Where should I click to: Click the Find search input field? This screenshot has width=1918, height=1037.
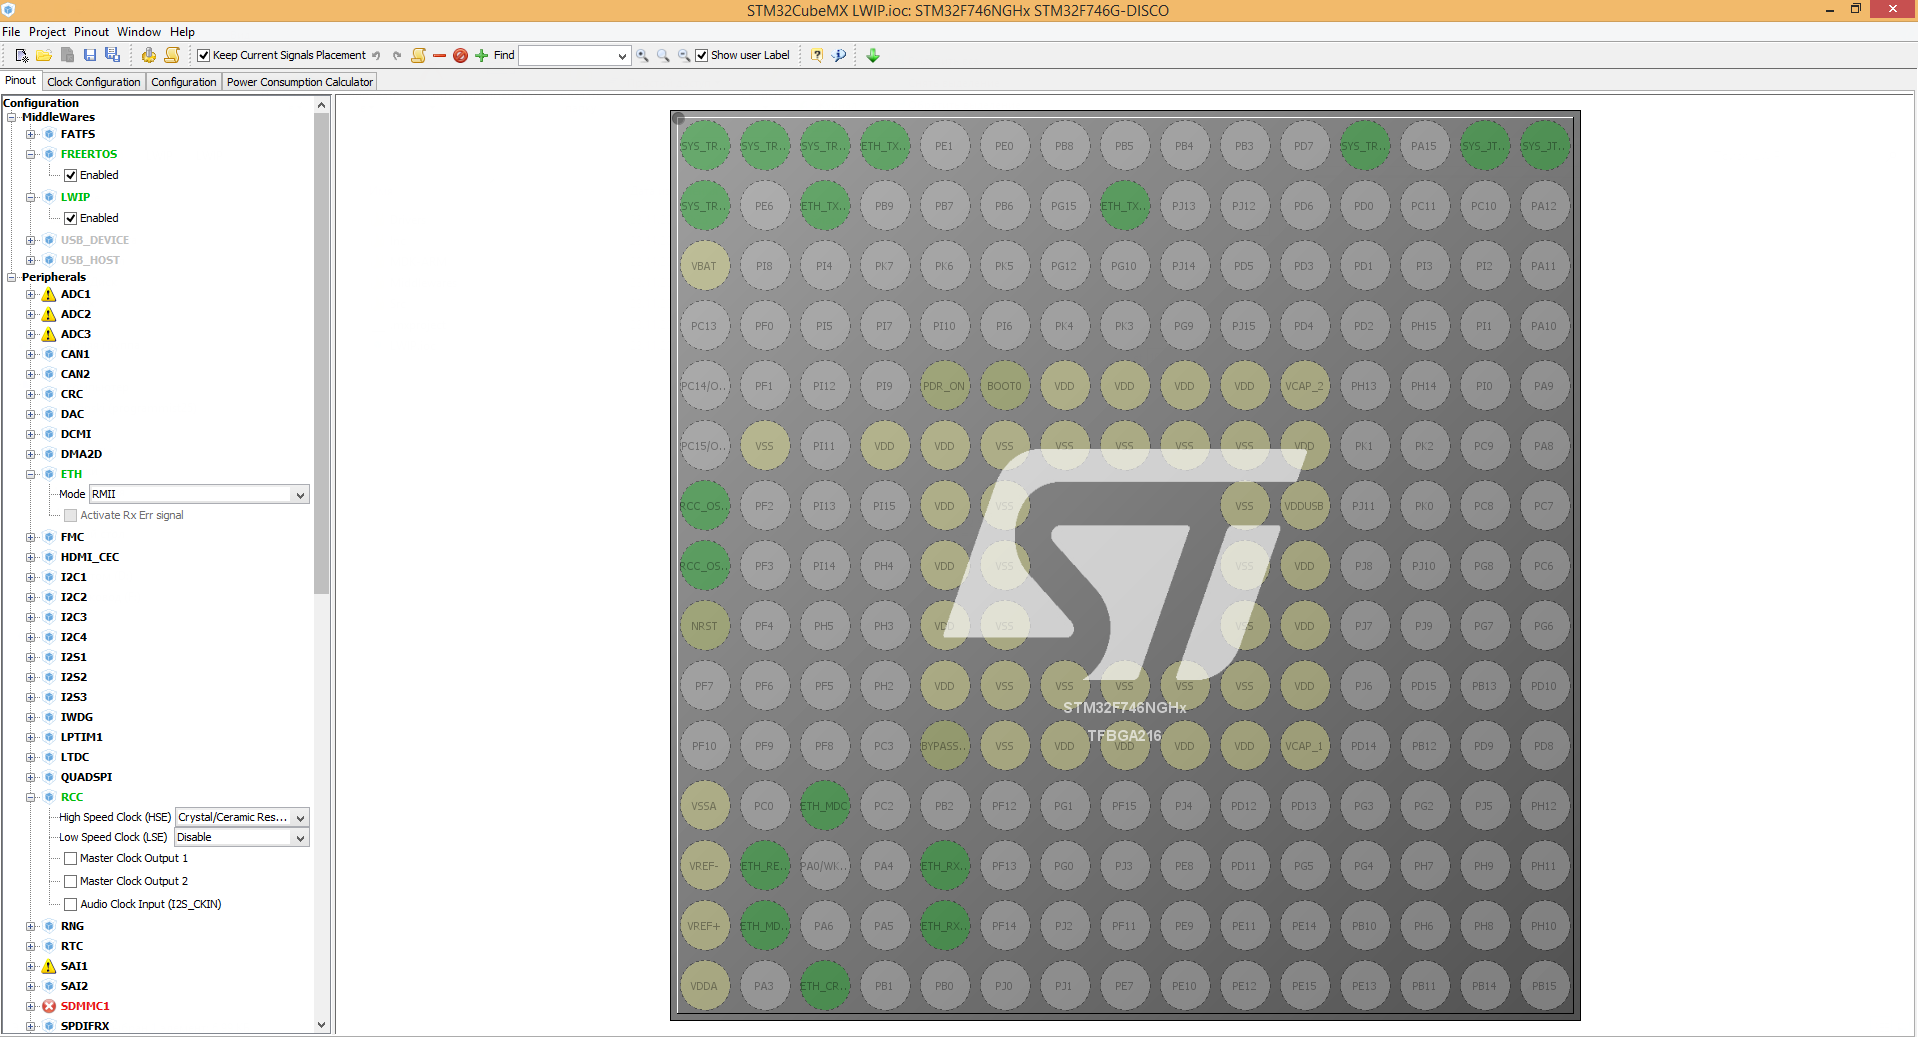[x=567, y=56]
